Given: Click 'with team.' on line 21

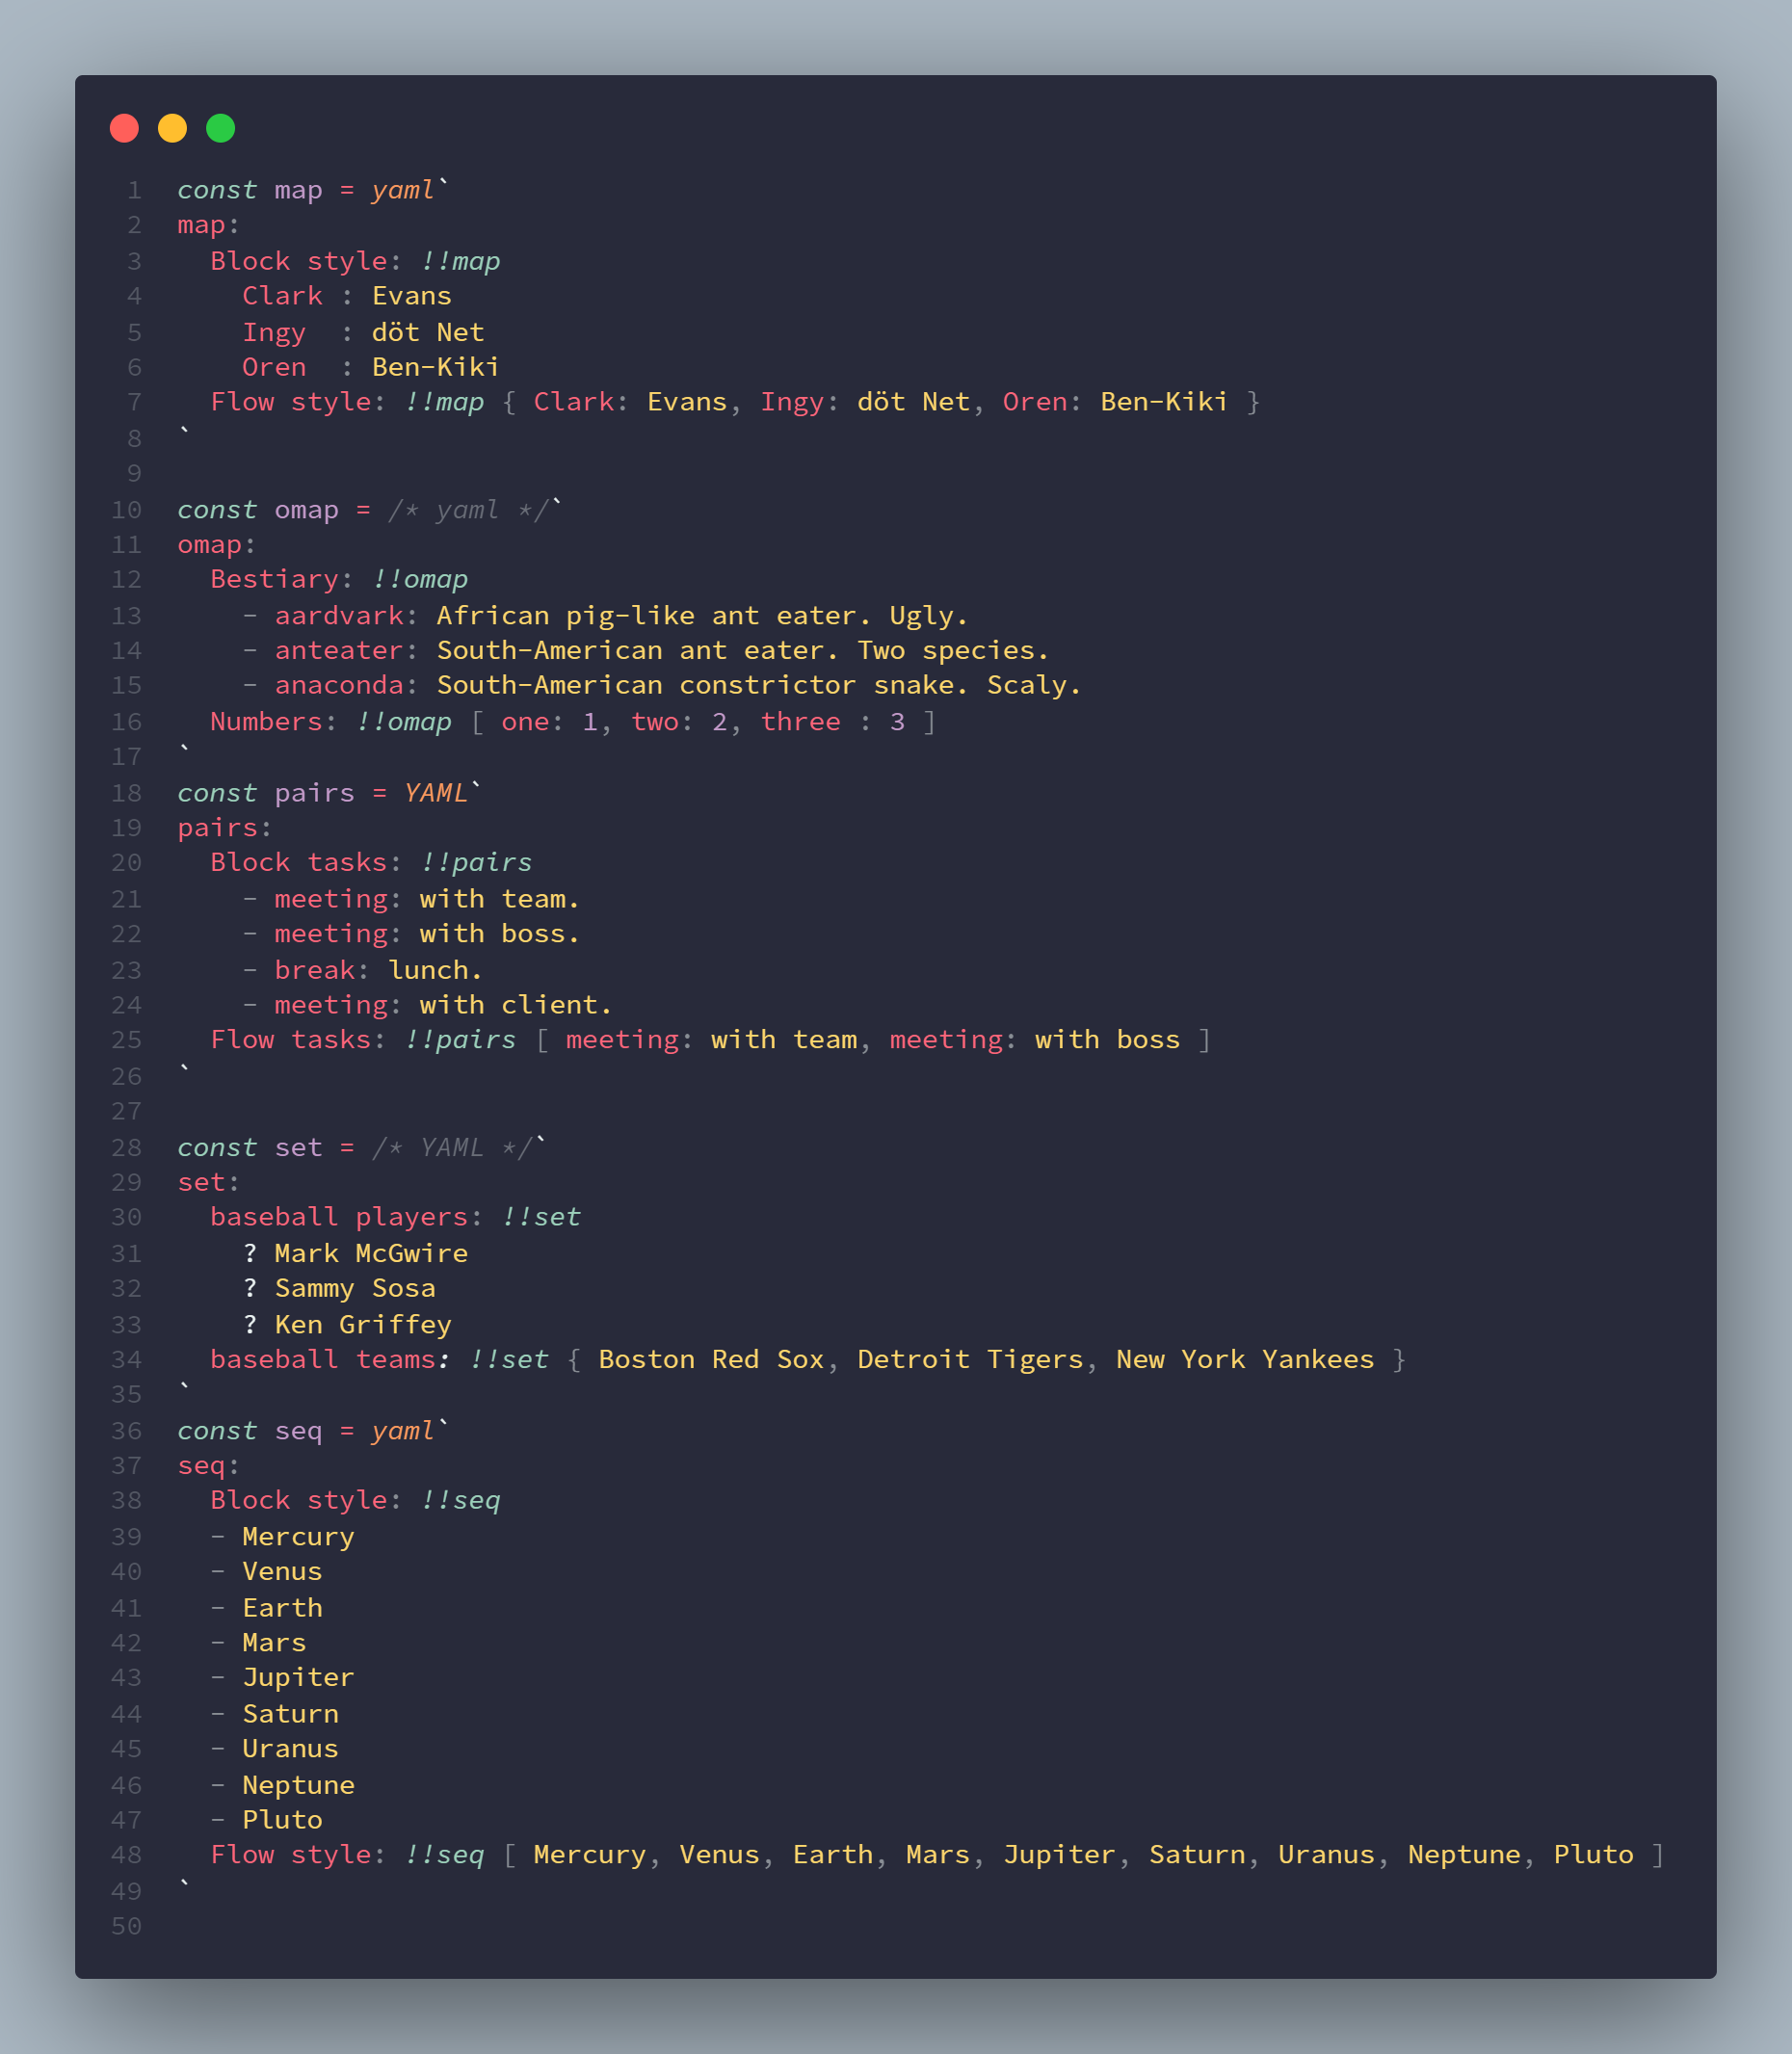Looking at the screenshot, I should 500,899.
